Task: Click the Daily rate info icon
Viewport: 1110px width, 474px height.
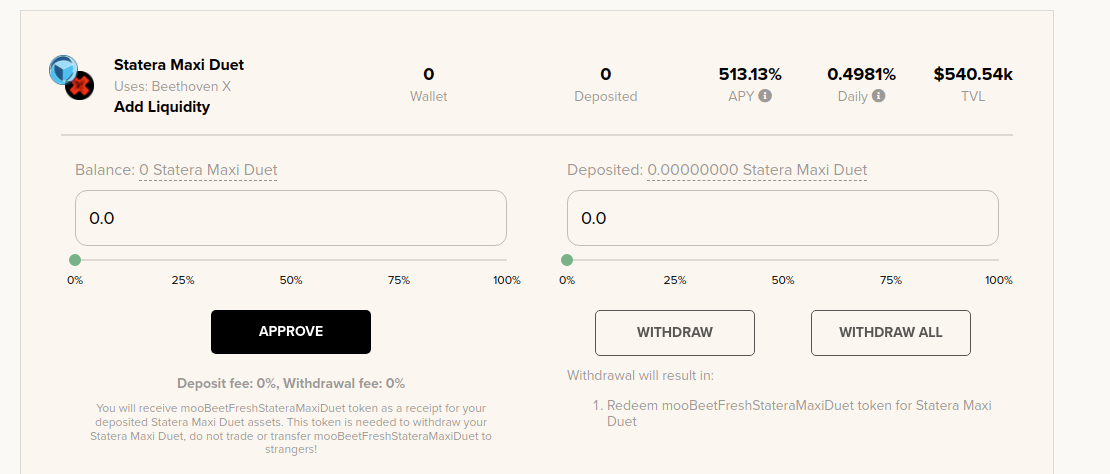Action: 879,96
